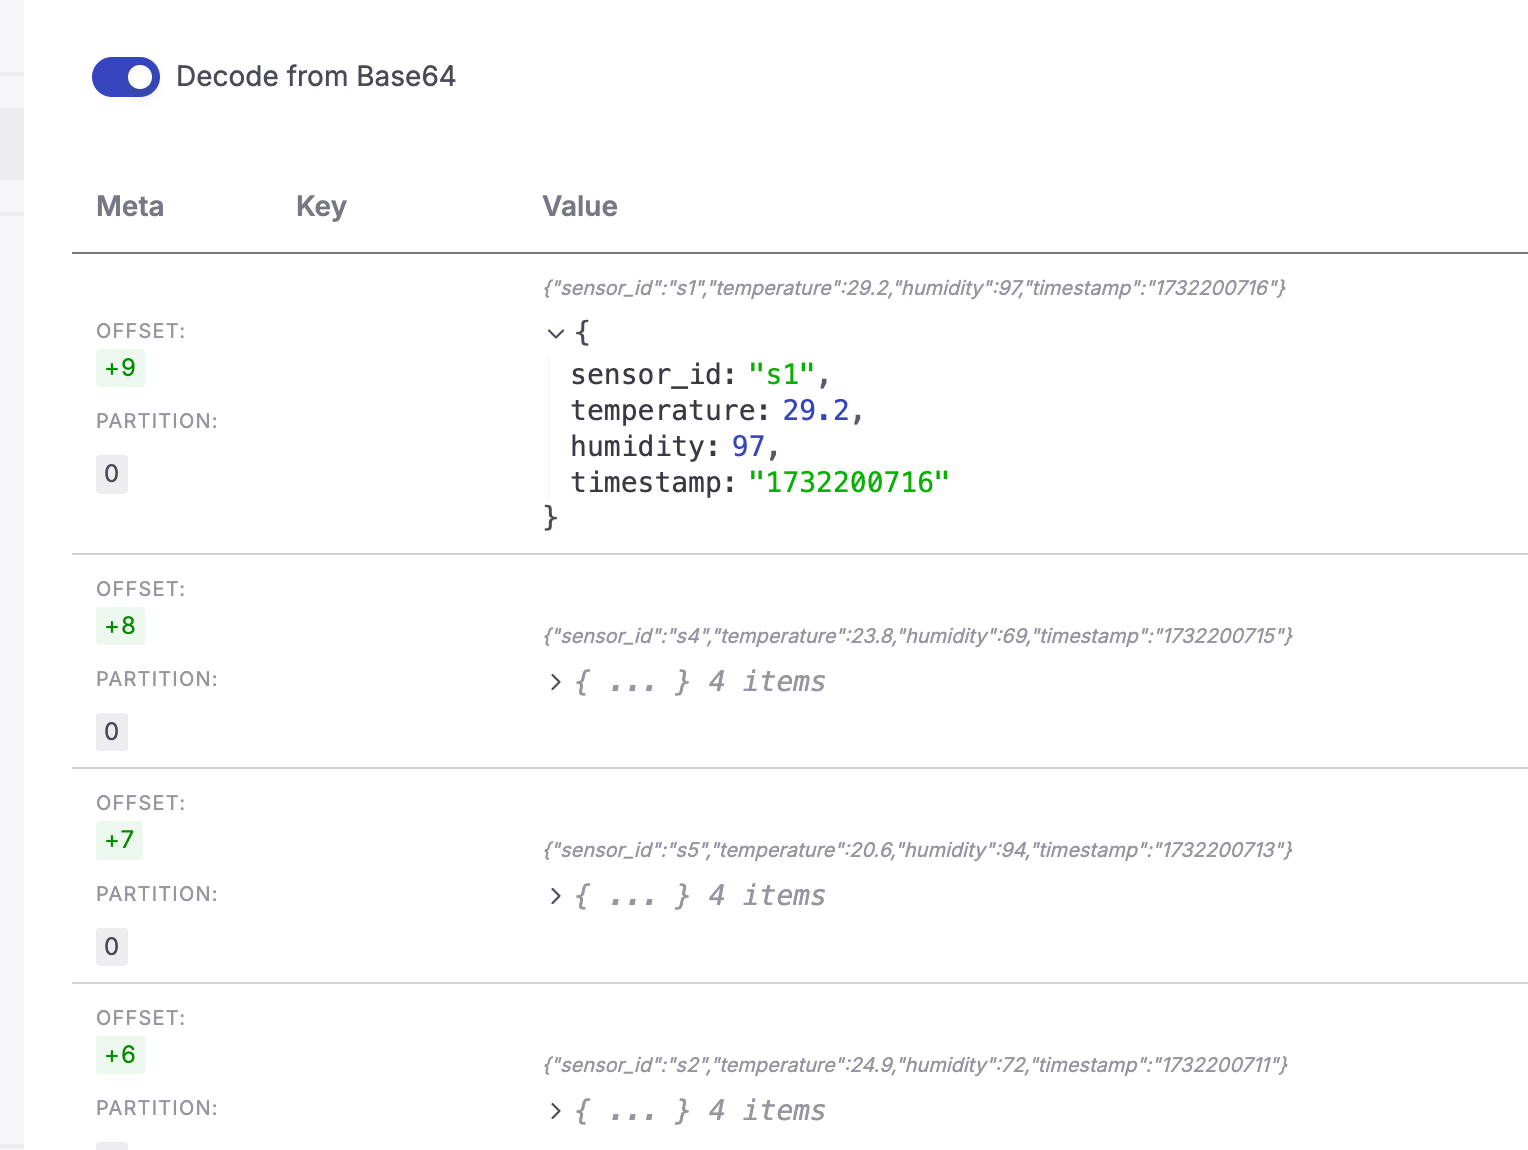
Task: Expand the collapsed JSON for sensor s5
Action: point(556,896)
